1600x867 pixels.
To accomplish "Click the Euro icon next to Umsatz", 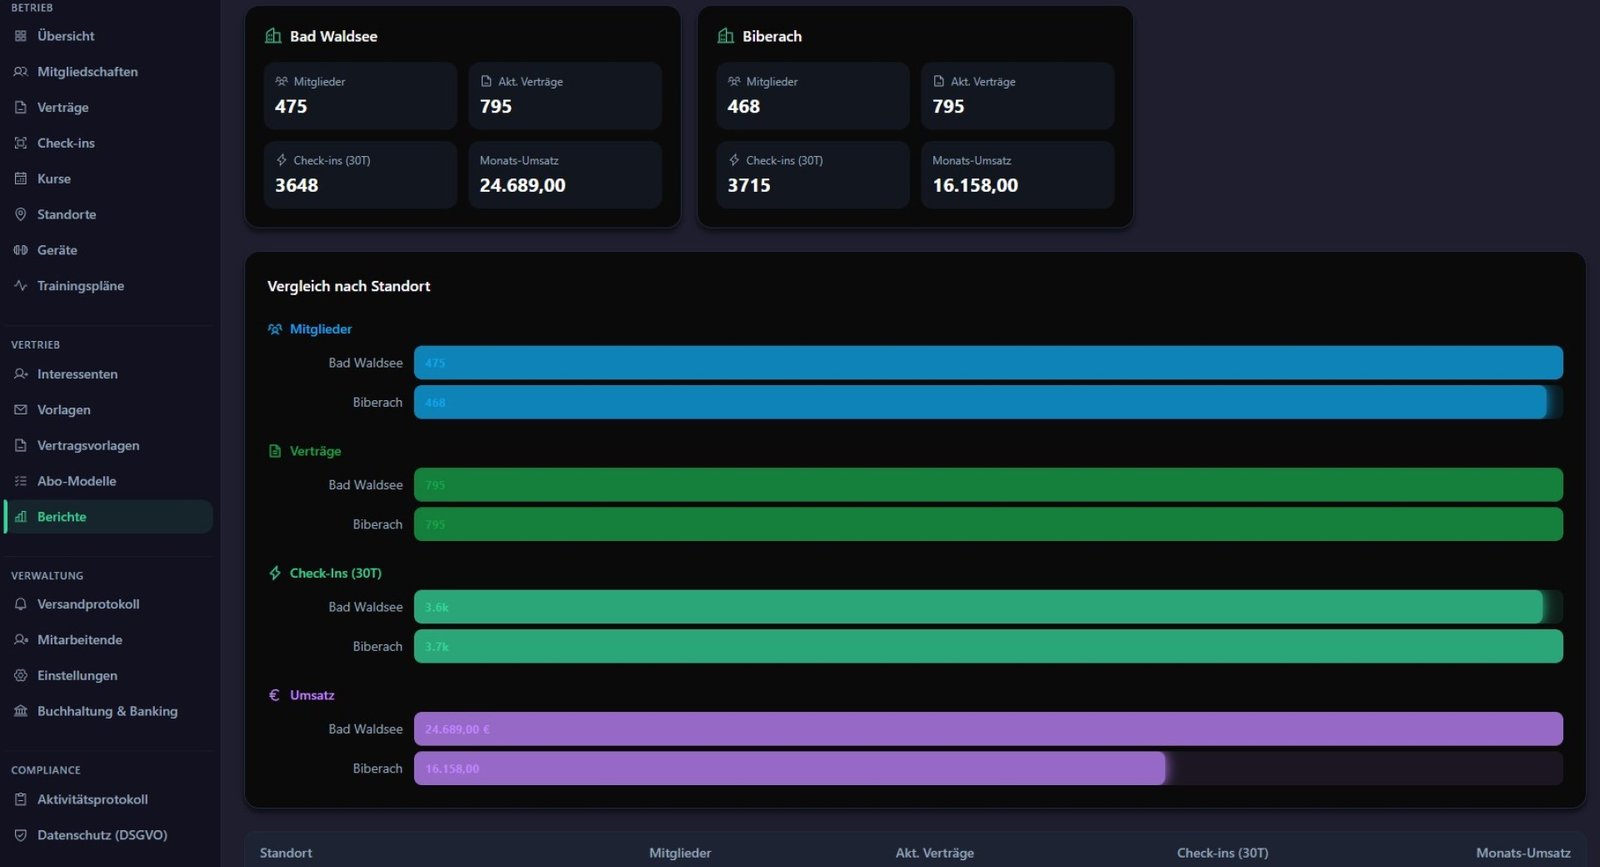I will coord(274,695).
